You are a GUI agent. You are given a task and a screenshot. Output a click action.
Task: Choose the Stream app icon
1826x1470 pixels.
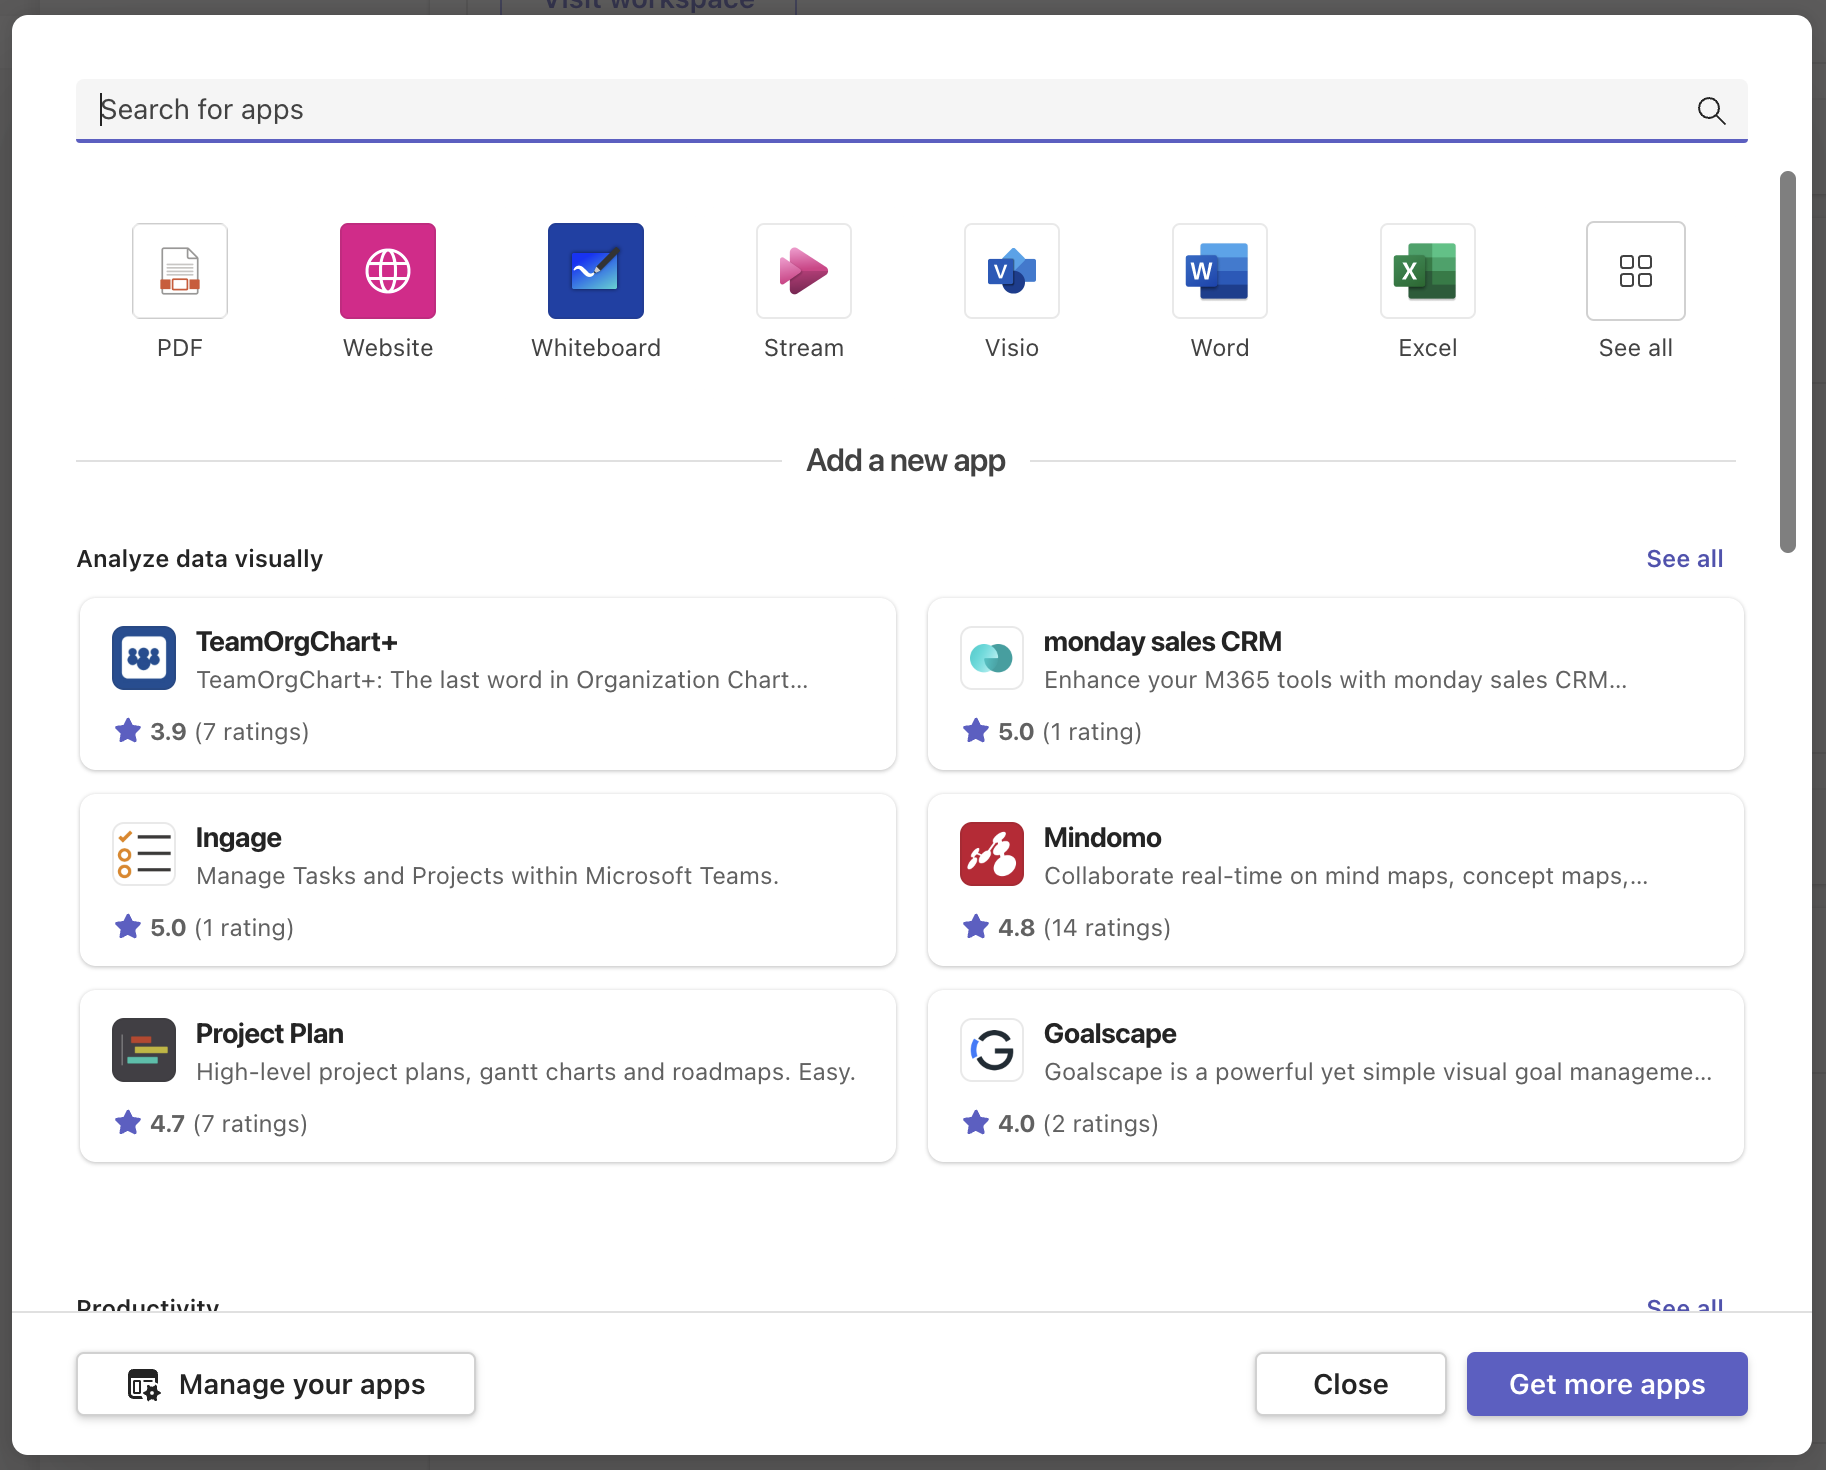point(804,271)
